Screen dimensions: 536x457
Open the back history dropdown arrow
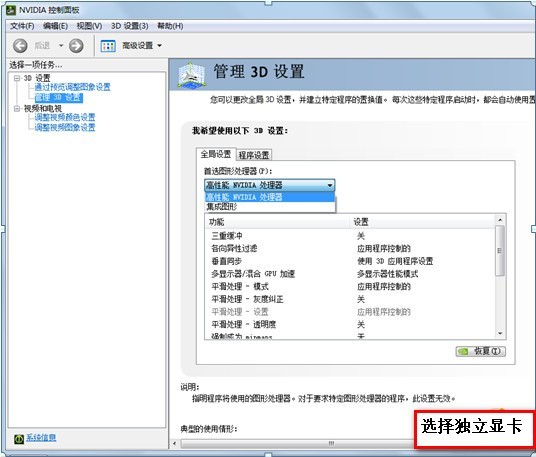point(61,45)
